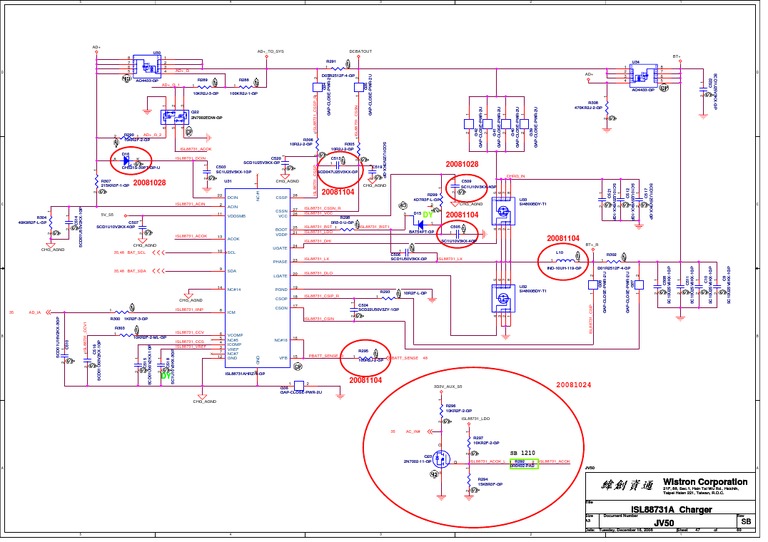768x542 pixels.
Task: Click the green-highlighted R292 resistor
Action: [524, 464]
